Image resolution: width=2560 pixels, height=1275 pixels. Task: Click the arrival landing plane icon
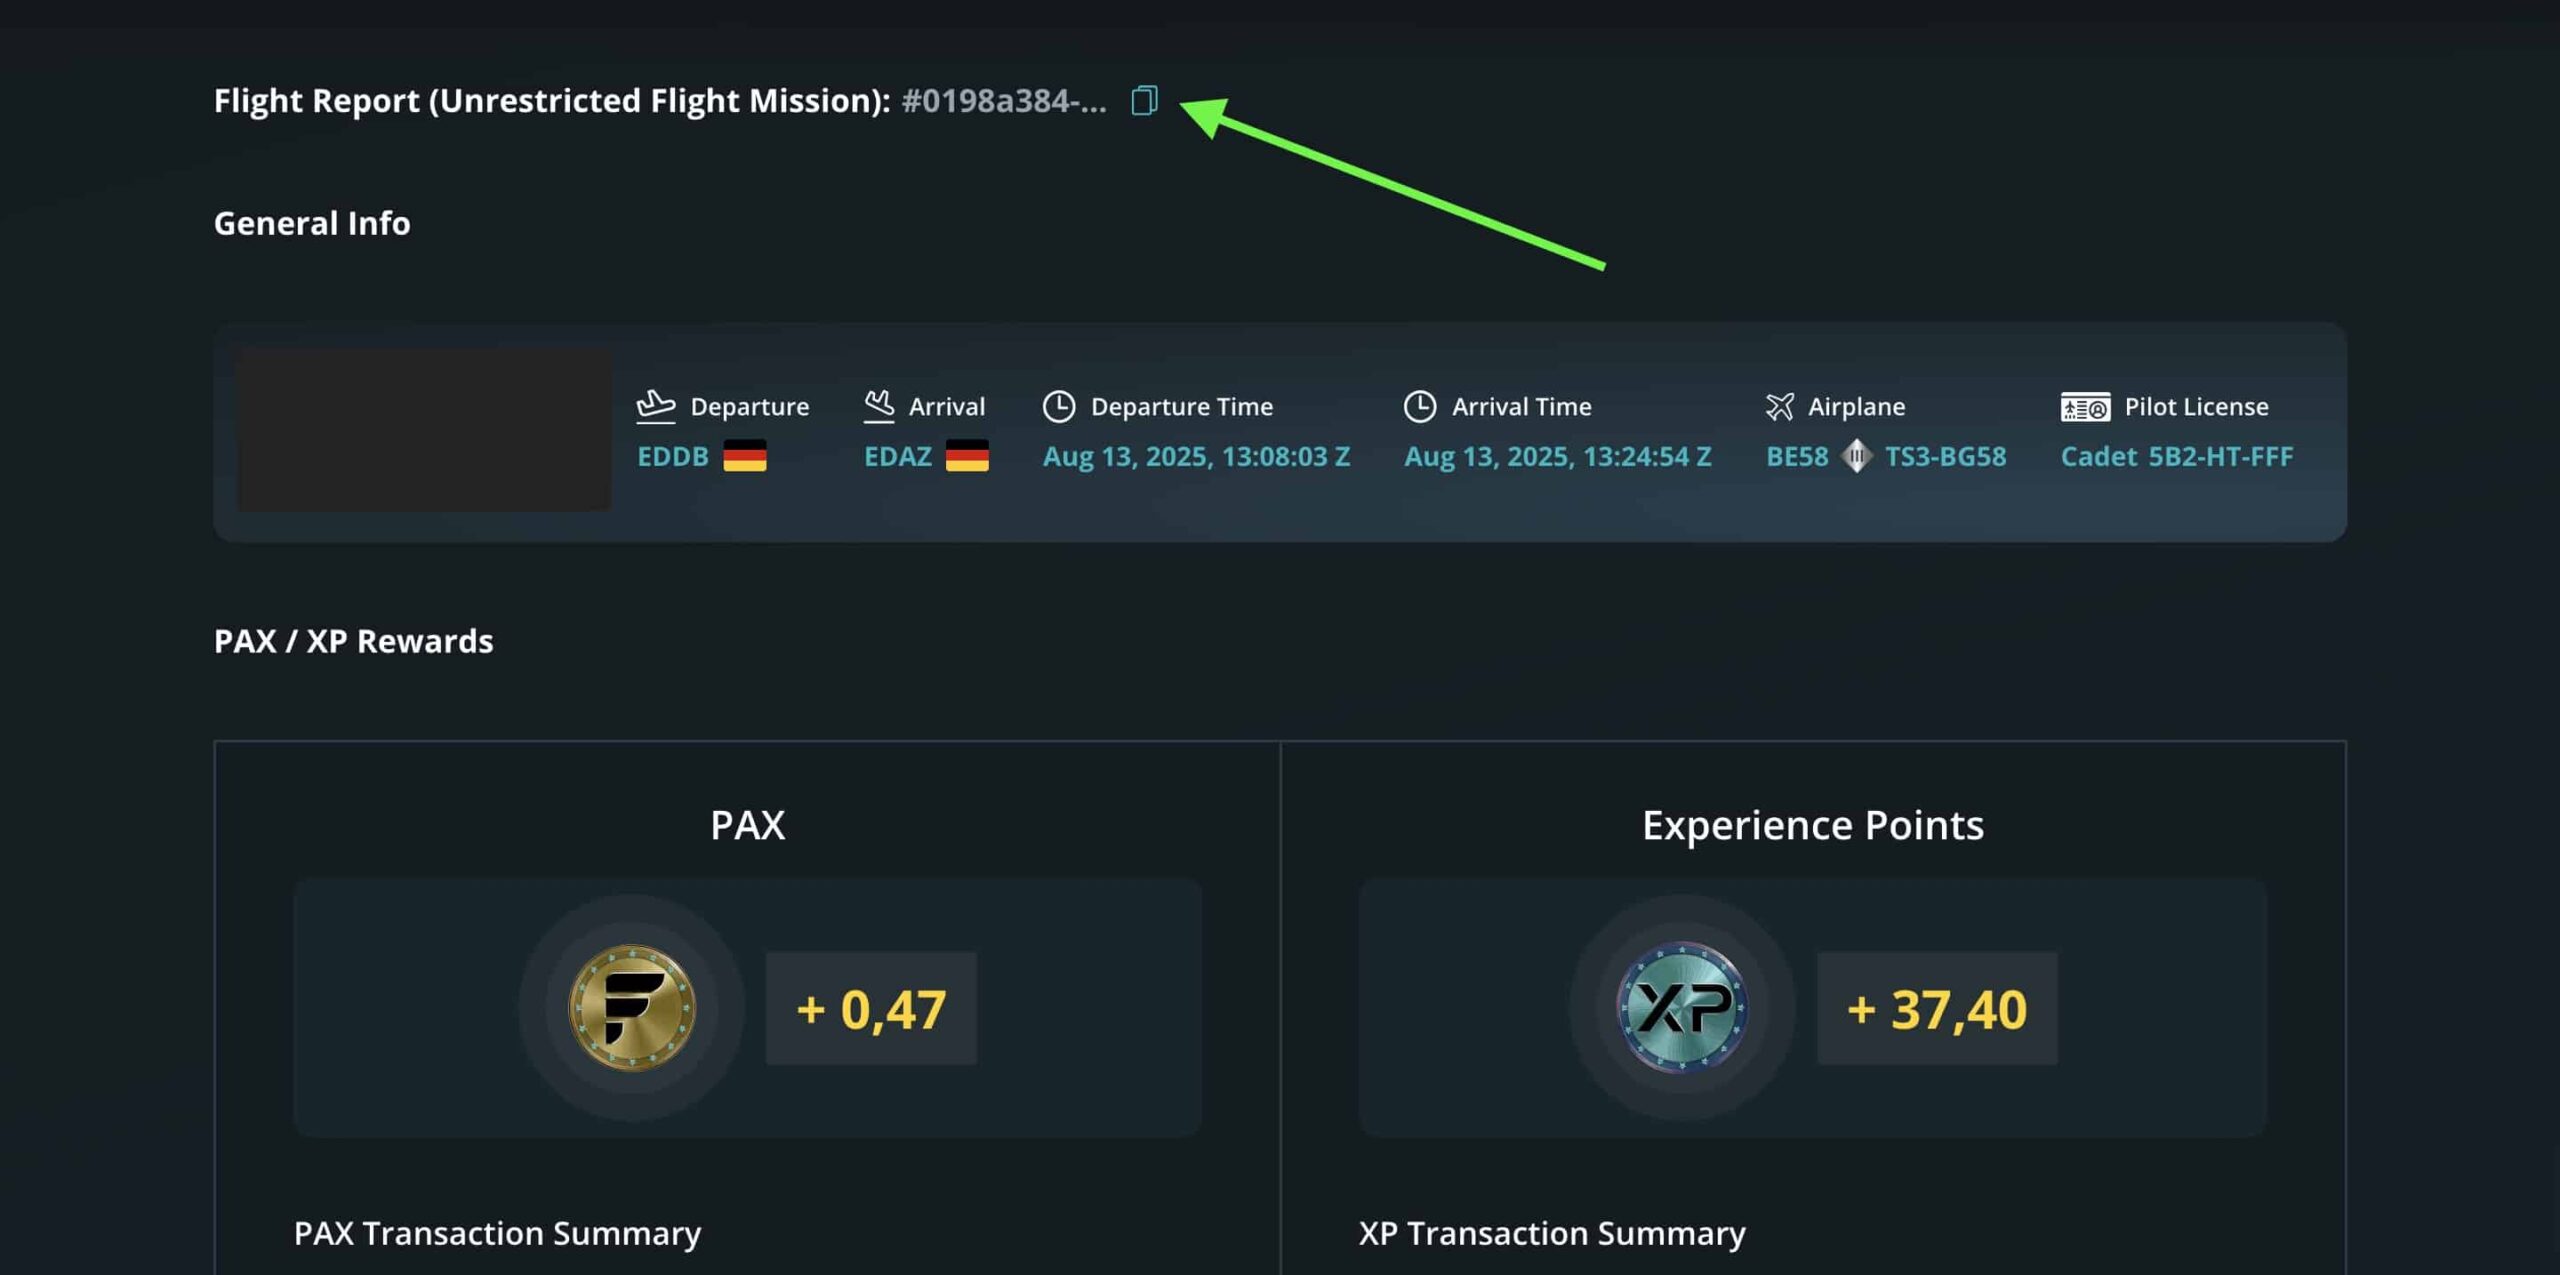pyautogui.click(x=879, y=406)
